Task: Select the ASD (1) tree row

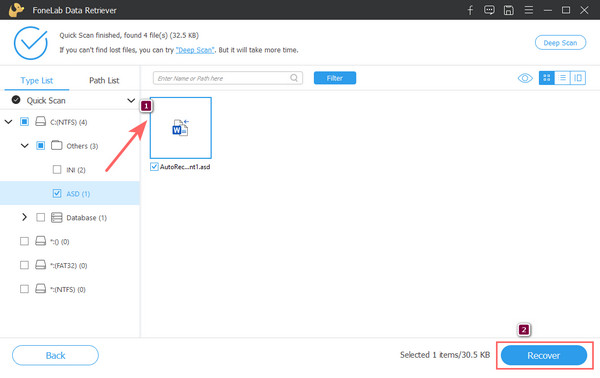Action: pos(70,193)
